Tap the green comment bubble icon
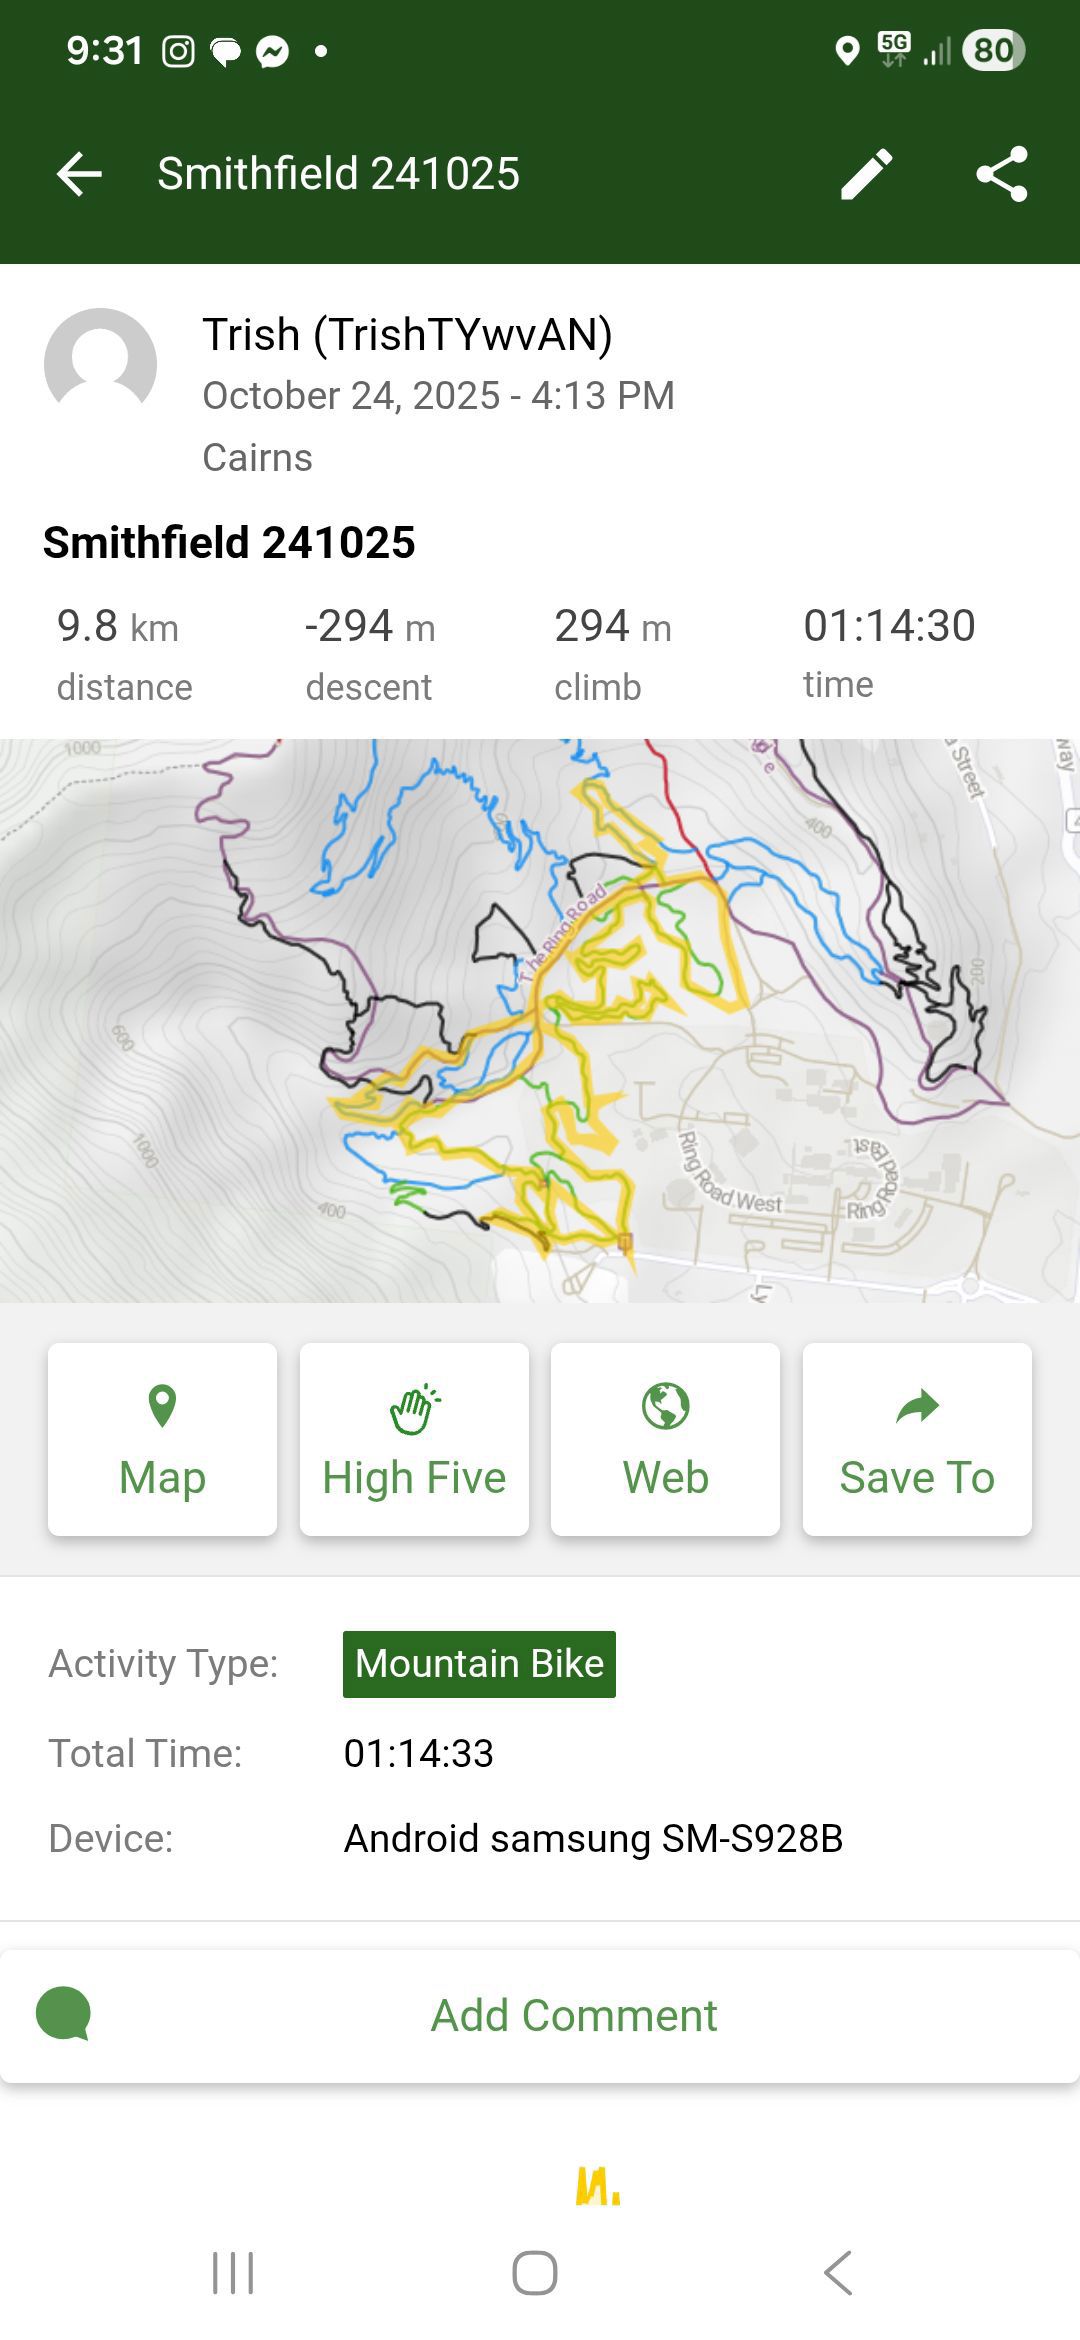This screenshot has width=1080, height=2340. tap(64, 2014)
